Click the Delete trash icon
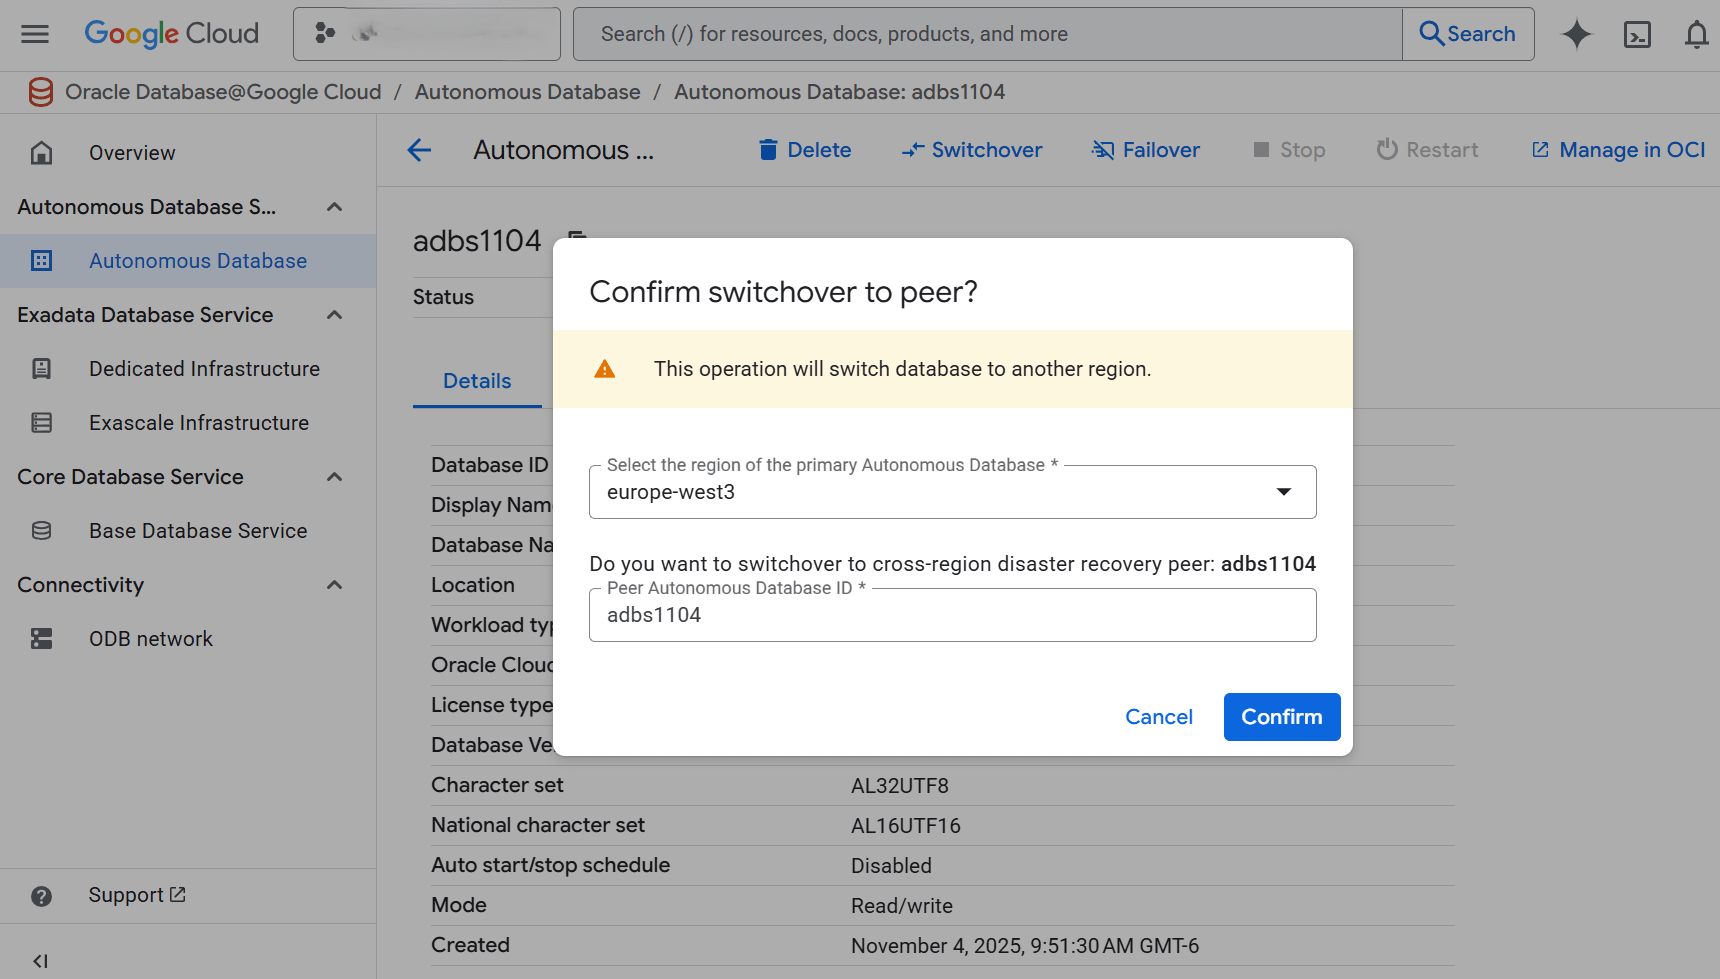 (768, 149)
